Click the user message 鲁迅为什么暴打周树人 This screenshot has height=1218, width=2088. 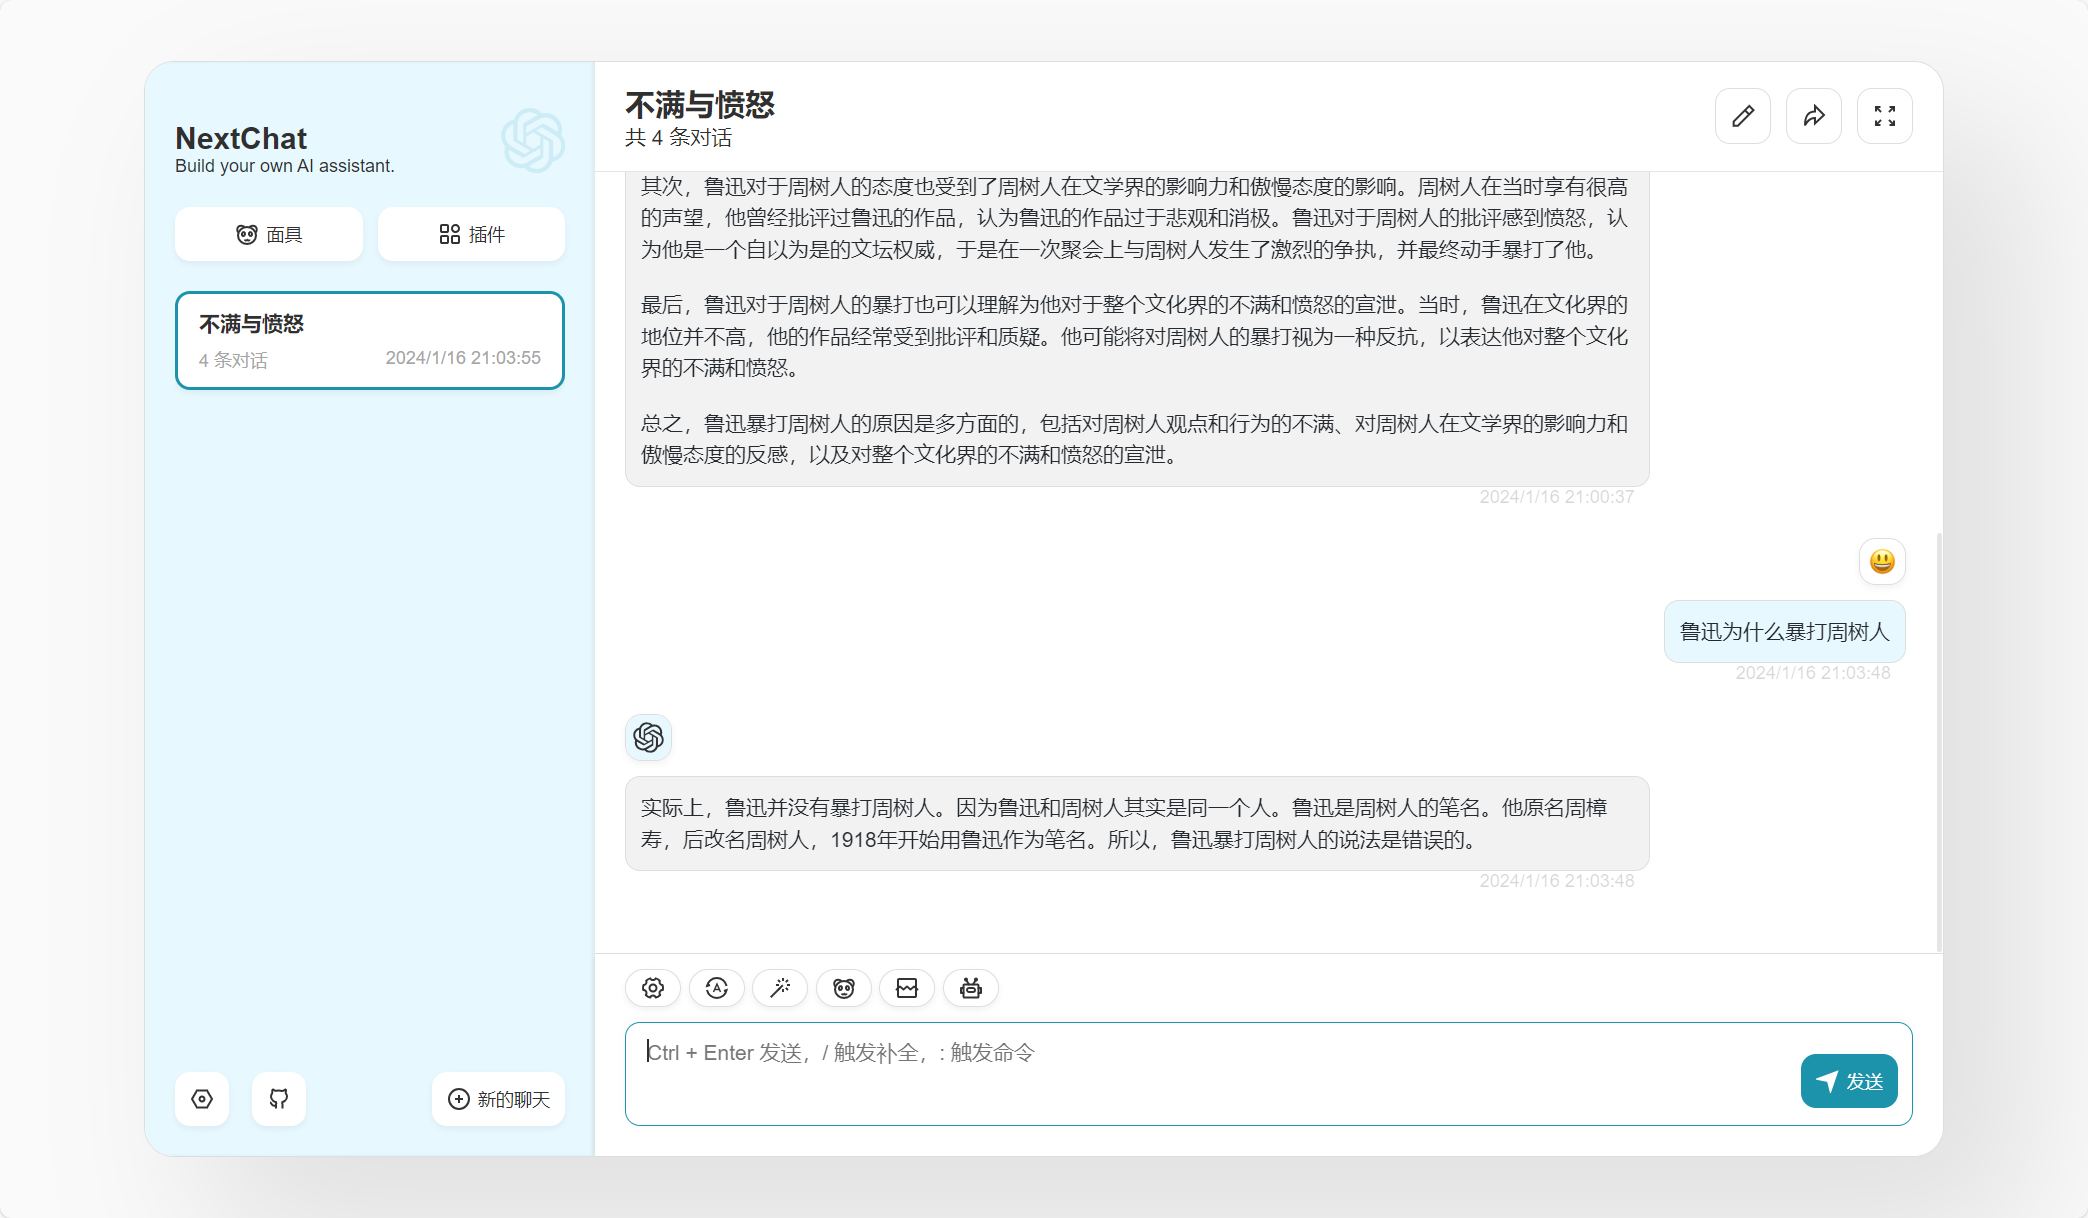click(1785, 632)
